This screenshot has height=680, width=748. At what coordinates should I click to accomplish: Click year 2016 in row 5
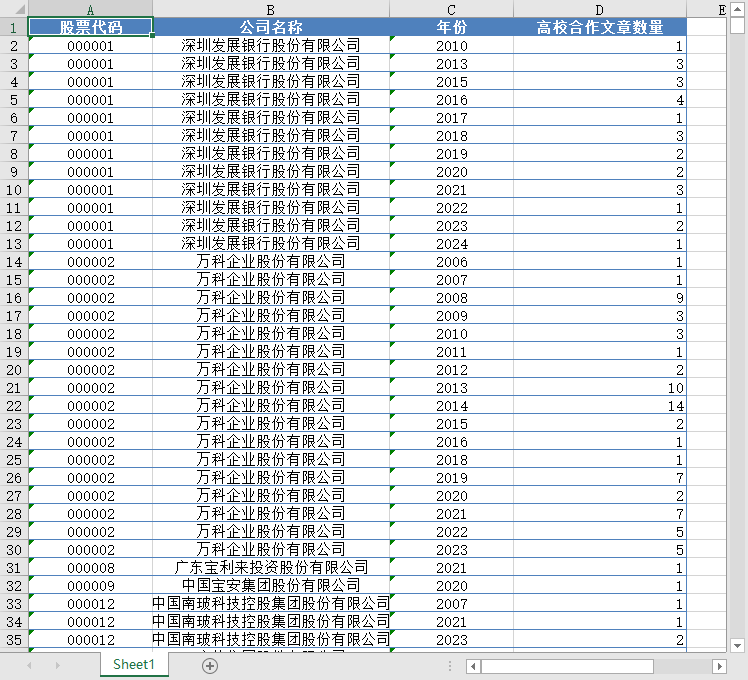pyautogui.click(x=451, y=100)
